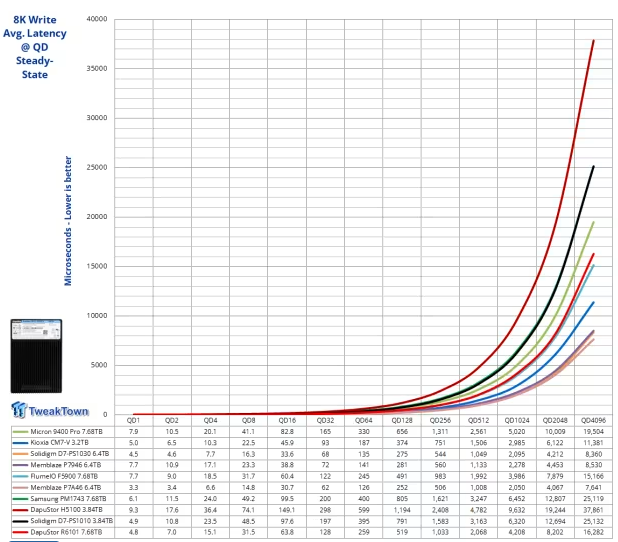
Task: Click the TweakTown logo
Action: (x=50, y=410)
